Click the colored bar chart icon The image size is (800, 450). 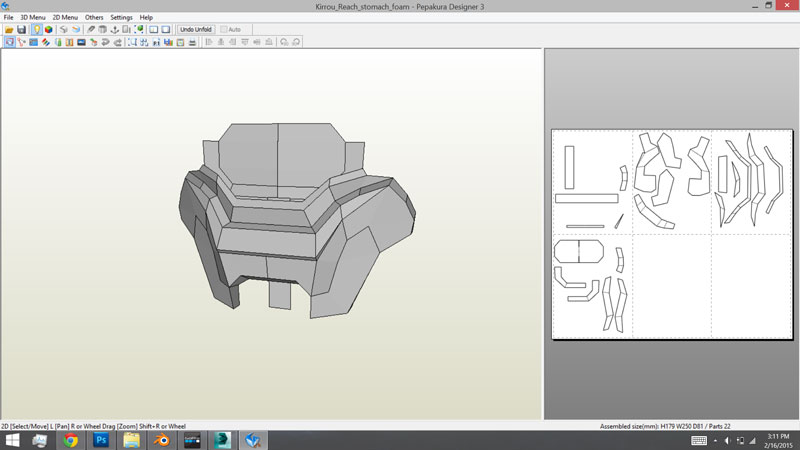point(168,42)
